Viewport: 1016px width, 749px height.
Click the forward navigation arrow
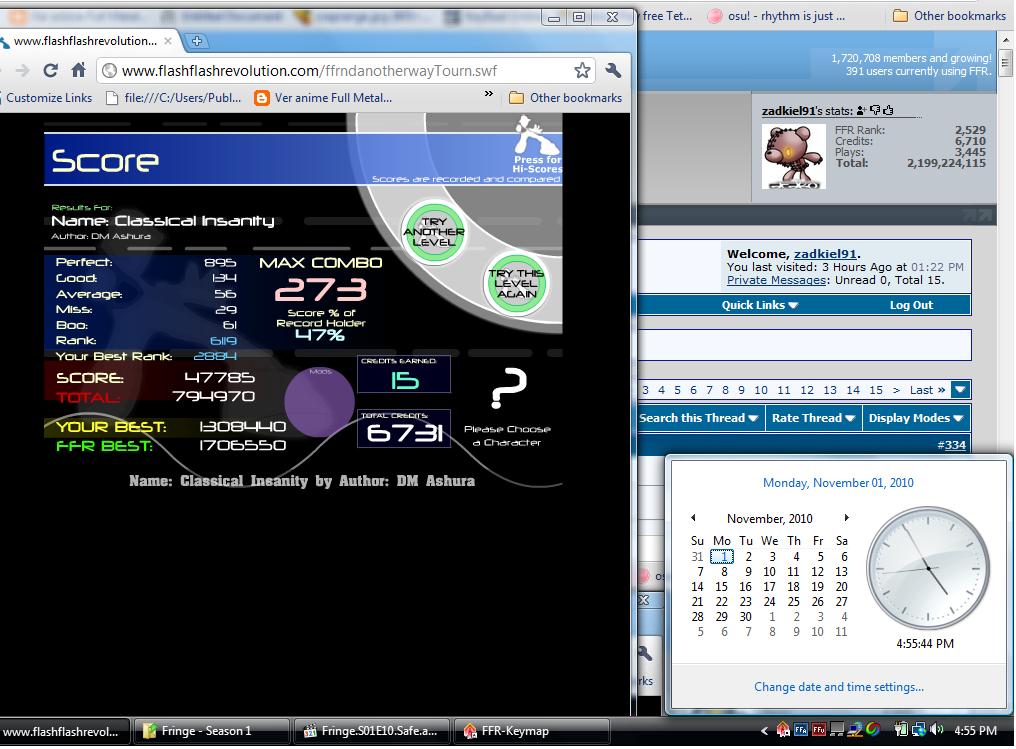pyautogui.click(x=23, y=70)
